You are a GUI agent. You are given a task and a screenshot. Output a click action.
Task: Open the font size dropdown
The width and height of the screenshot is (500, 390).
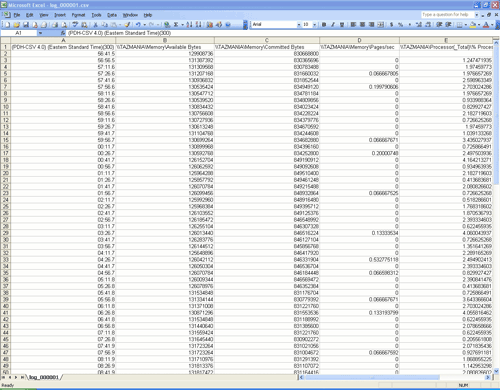click(x=314, y=25)
